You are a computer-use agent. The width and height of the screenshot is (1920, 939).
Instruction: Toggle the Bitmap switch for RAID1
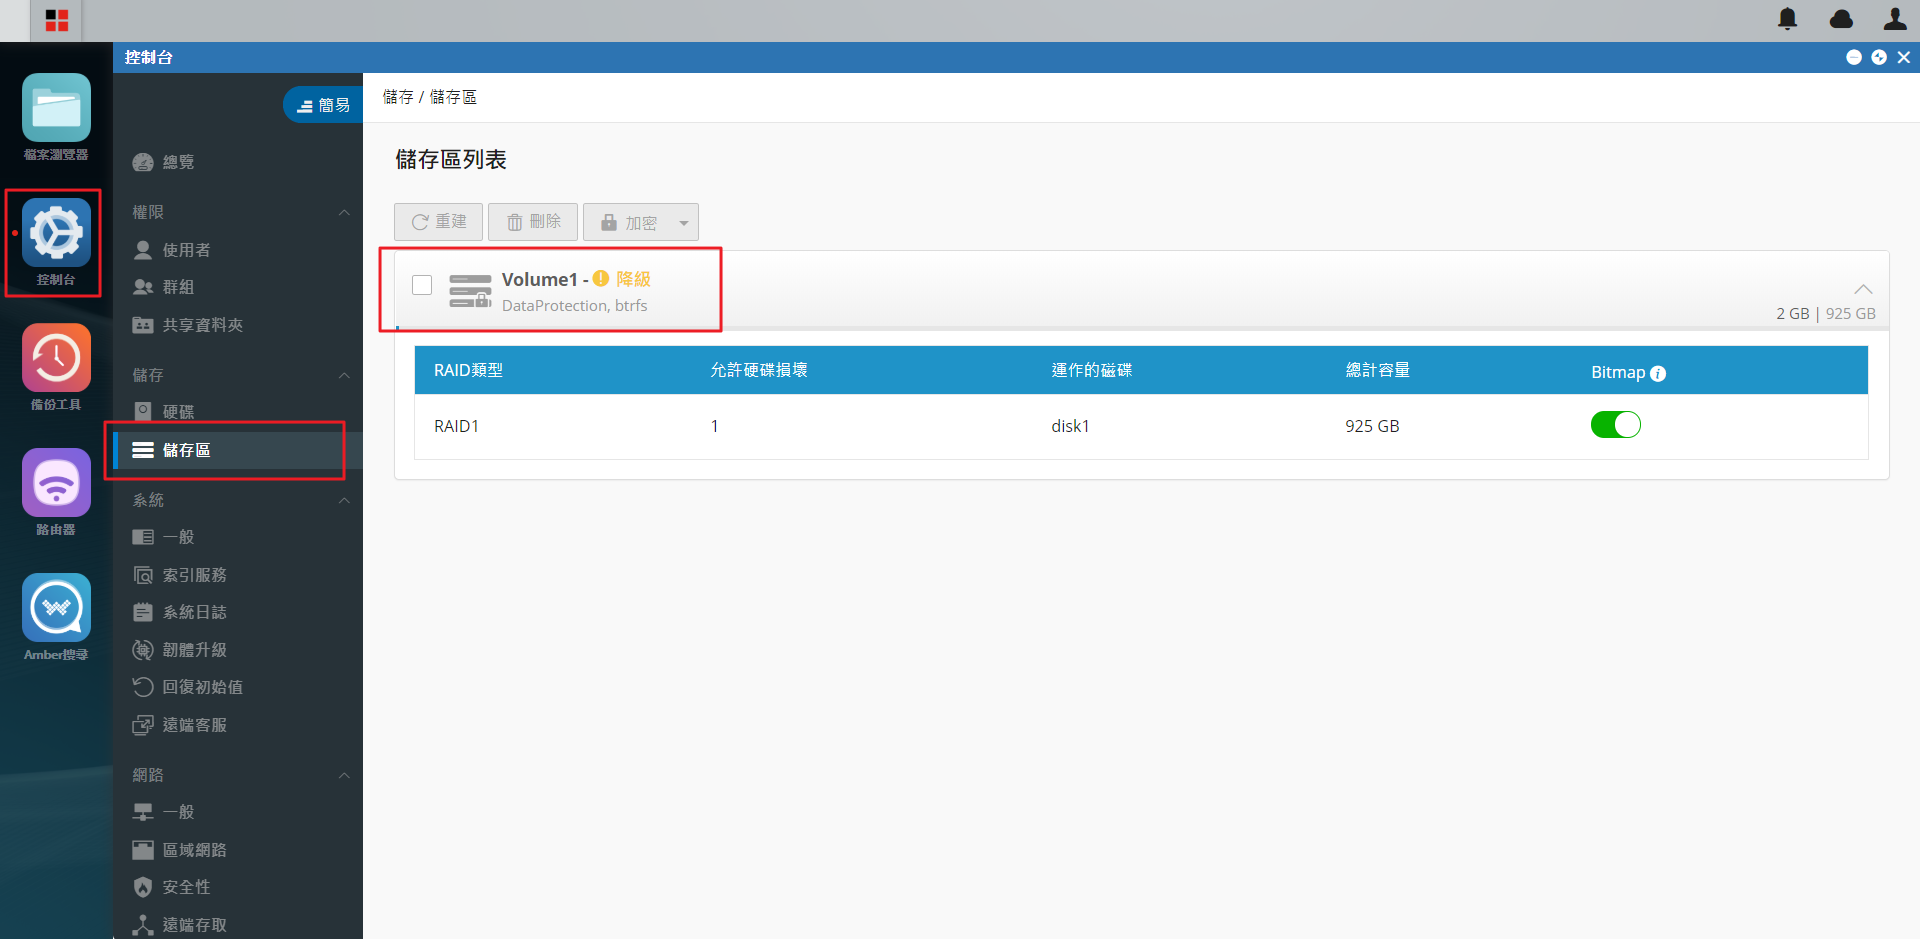(1616, 425)
